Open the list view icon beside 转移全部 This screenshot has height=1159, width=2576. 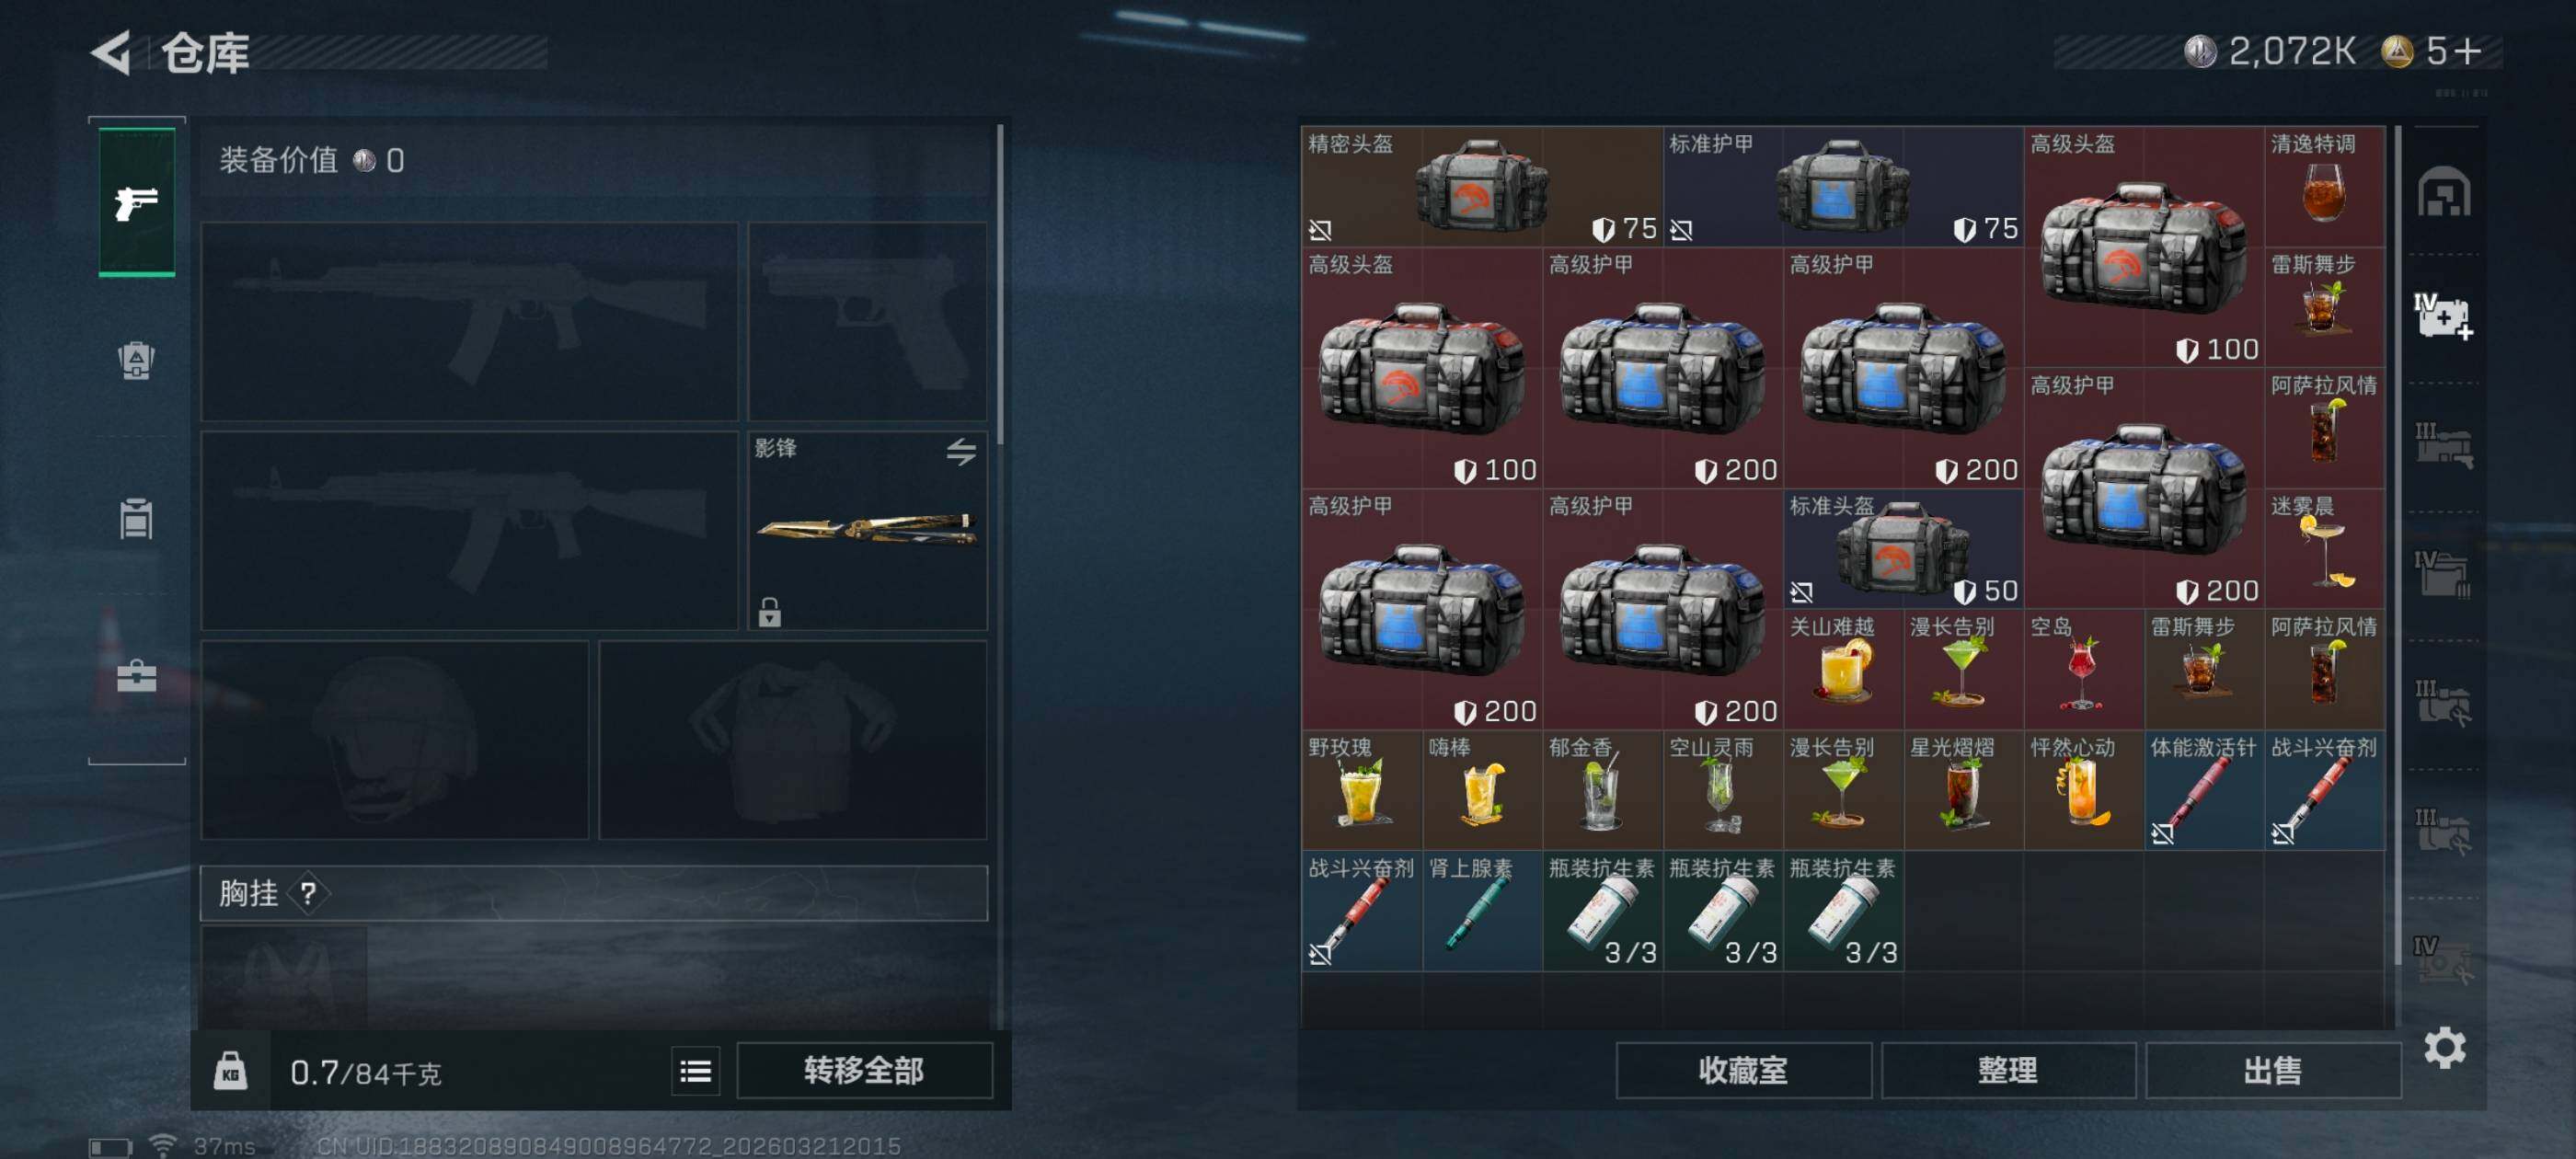coord(695,1072)
